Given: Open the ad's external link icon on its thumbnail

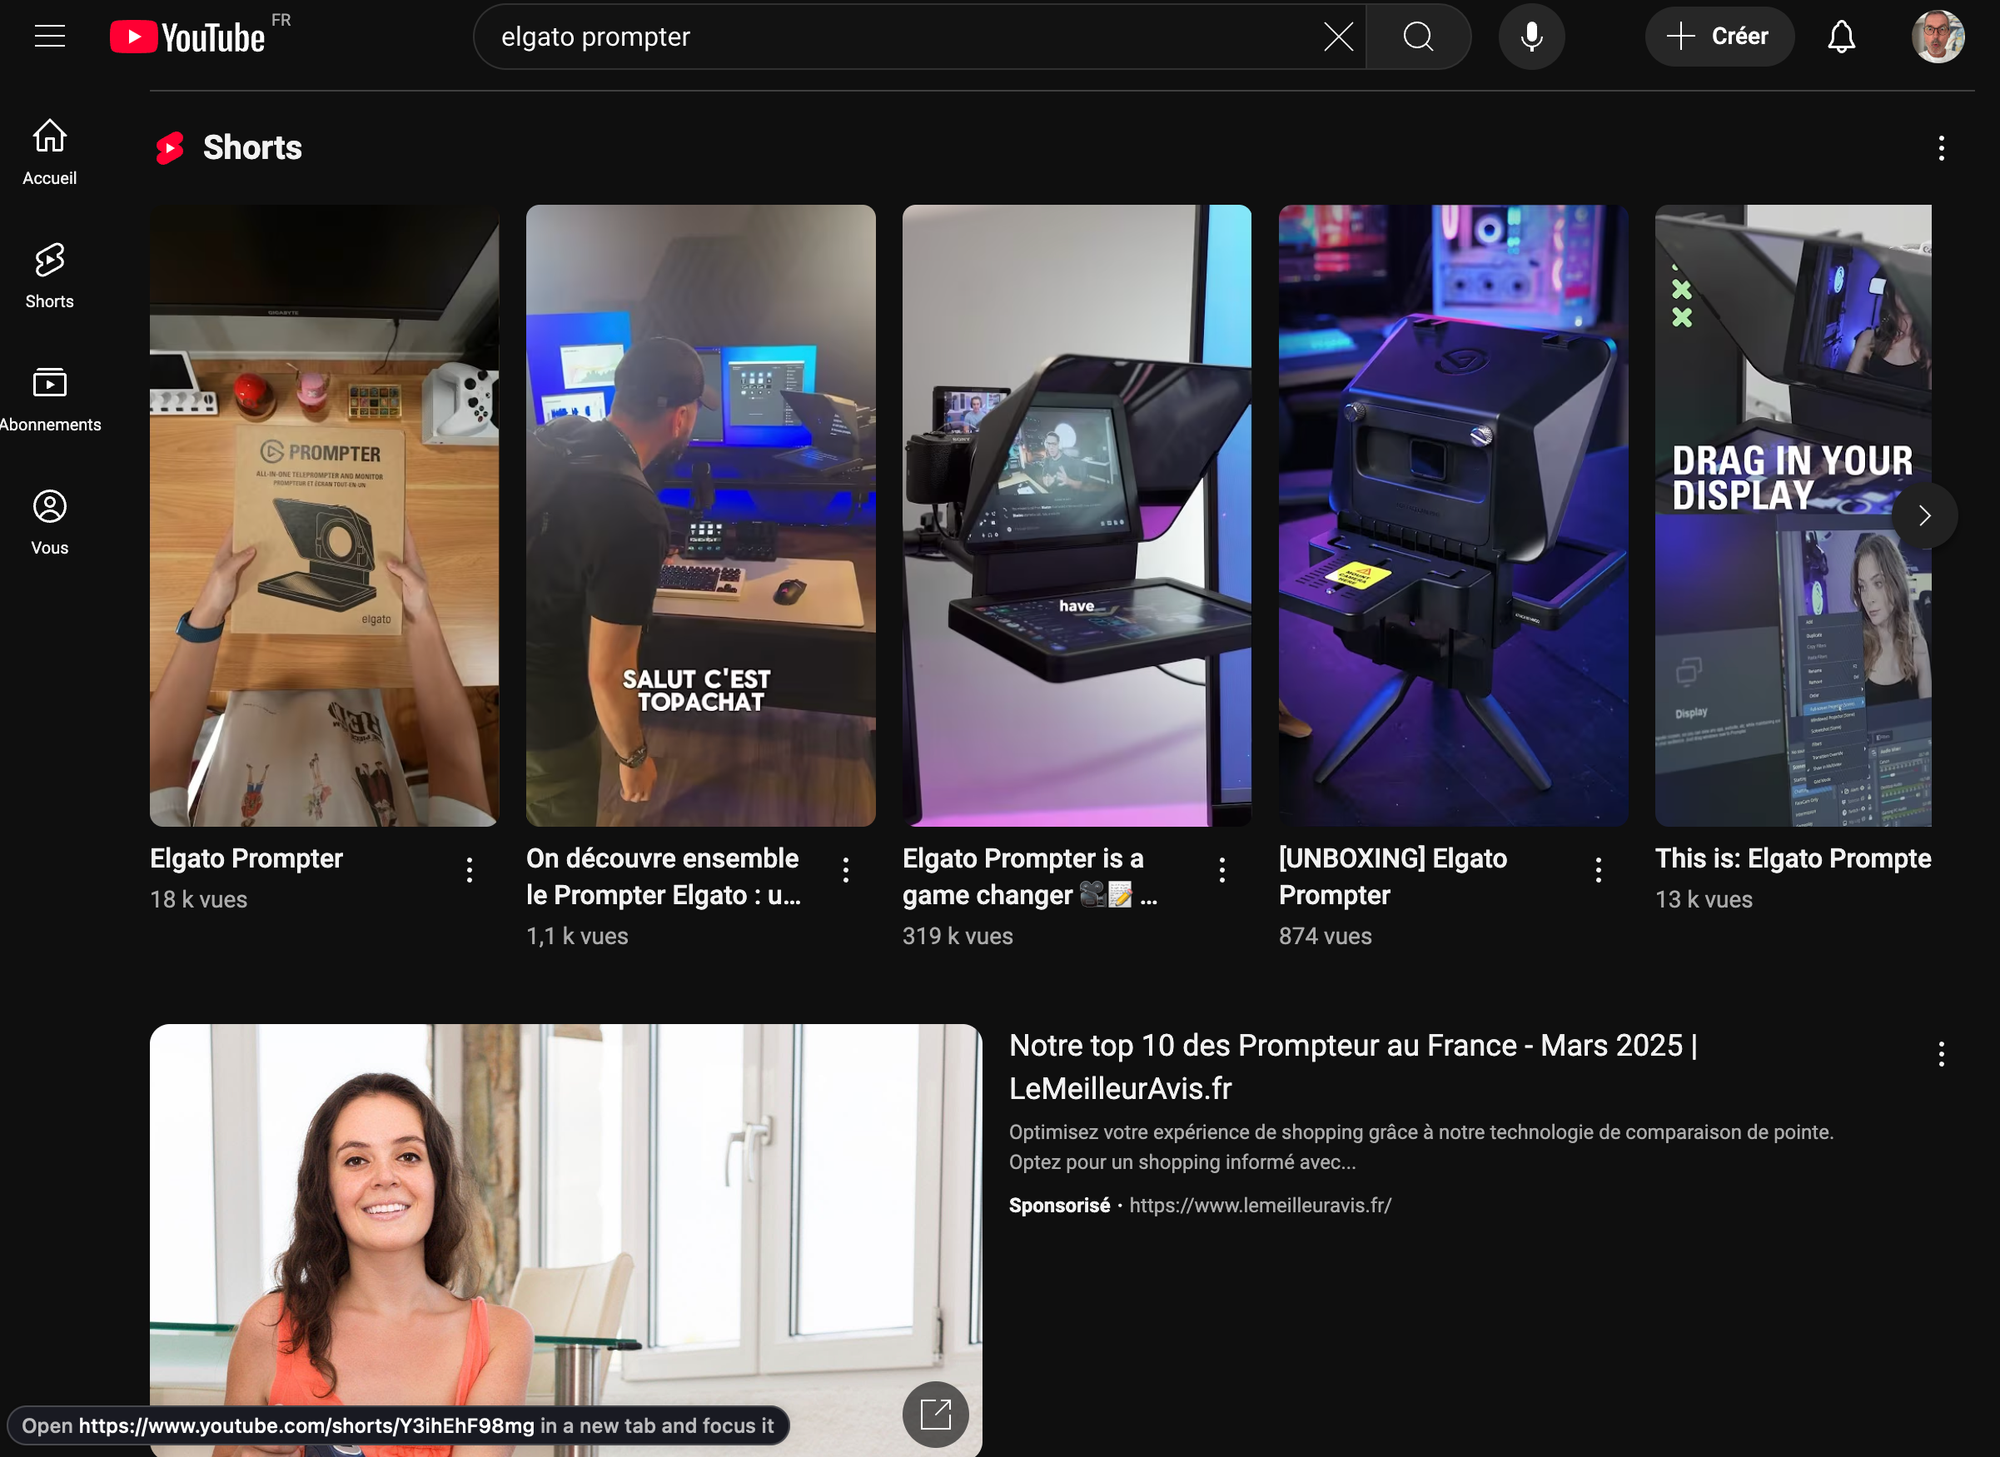Looking at the screenshot, I should coord(935,1414).
